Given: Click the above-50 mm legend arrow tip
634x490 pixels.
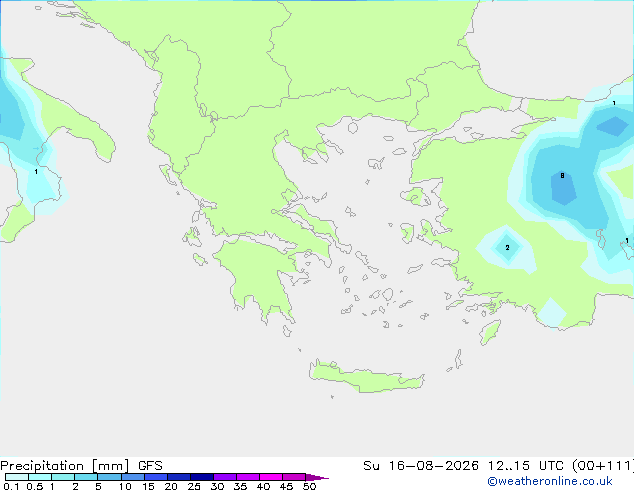Looking at the screenshot, I should click(x=317, y=477).
